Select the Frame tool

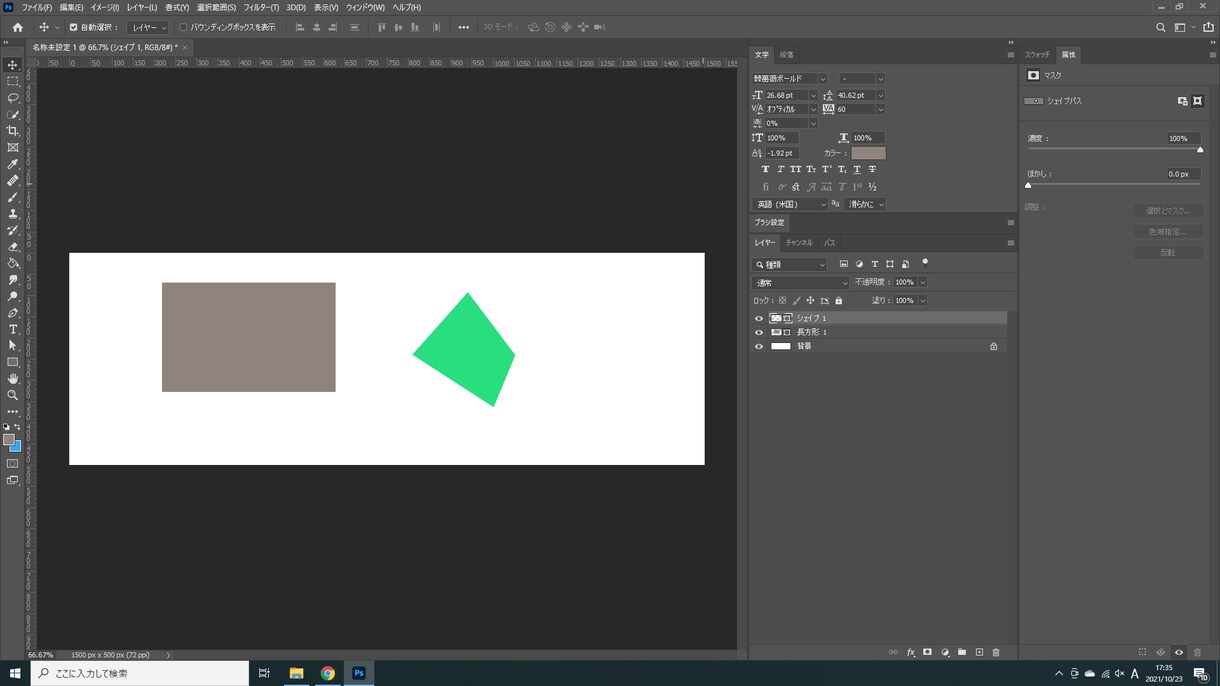[x=13, y=147]
